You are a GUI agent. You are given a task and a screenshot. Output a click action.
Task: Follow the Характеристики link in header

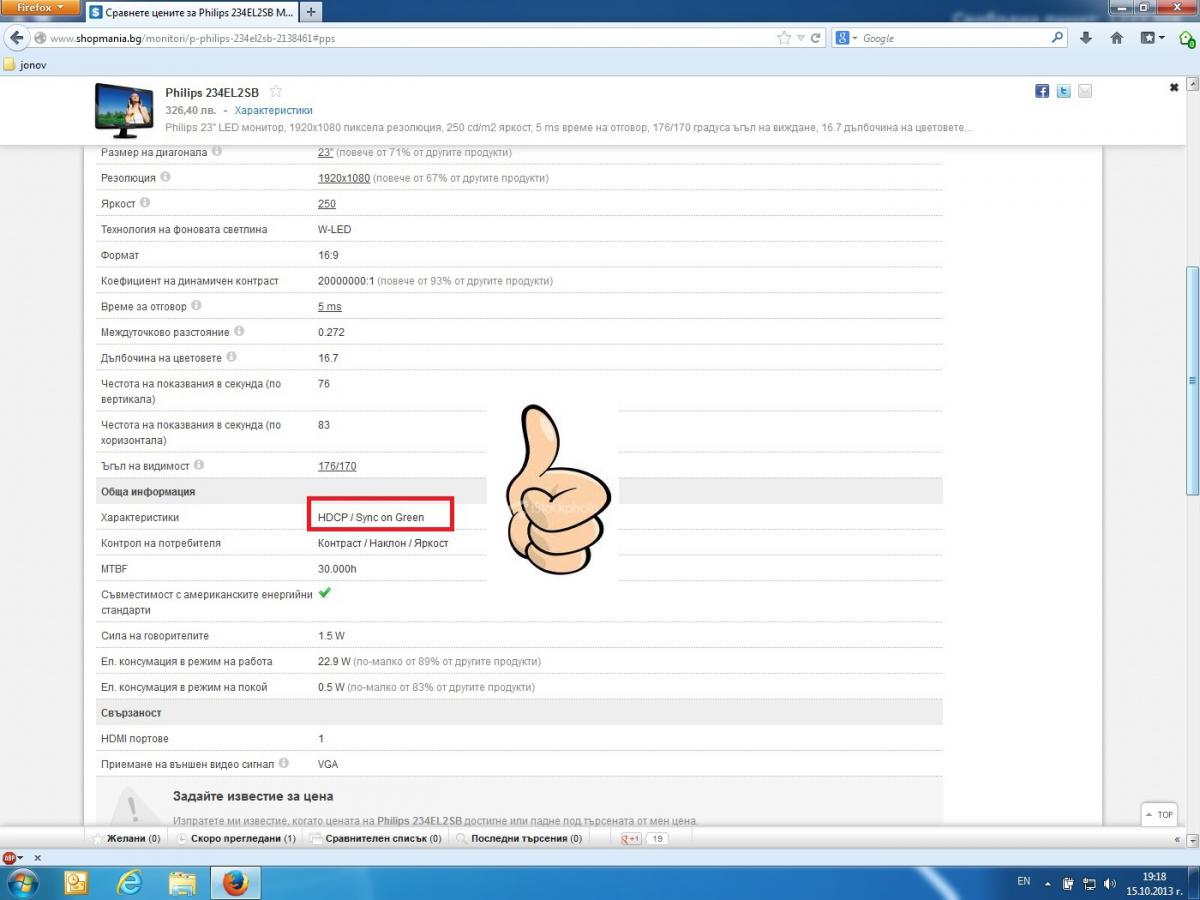pyautogui.click(x=273, y=110)
